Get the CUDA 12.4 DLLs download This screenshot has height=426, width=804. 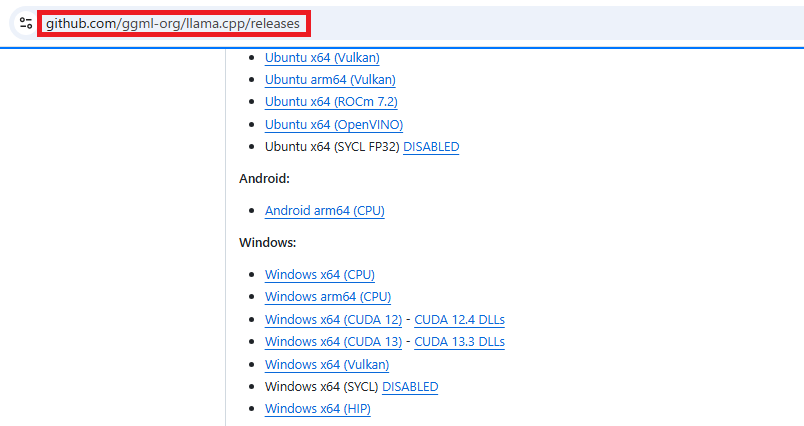tap(459, 320)
